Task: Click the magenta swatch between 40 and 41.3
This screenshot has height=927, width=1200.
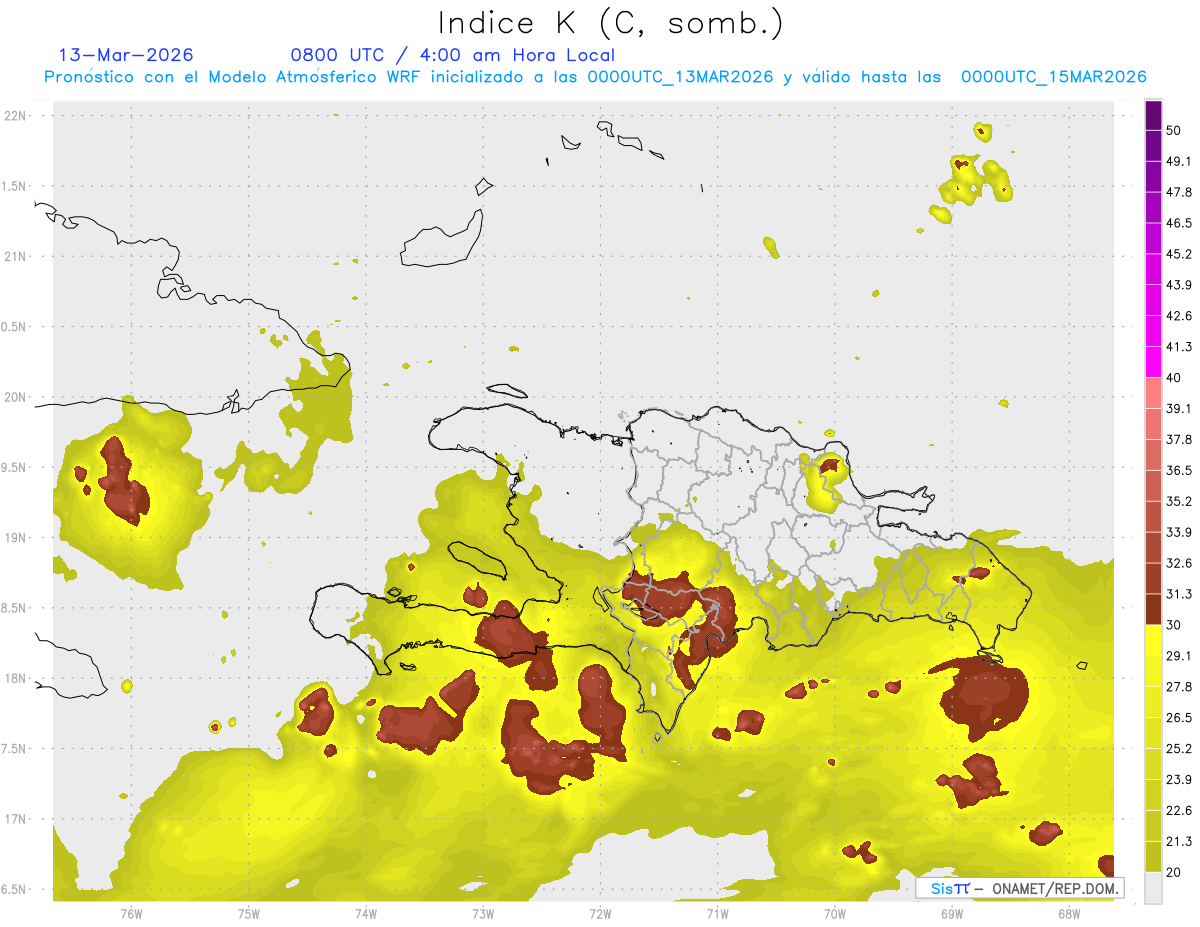Action: [x=1154, y=362]
